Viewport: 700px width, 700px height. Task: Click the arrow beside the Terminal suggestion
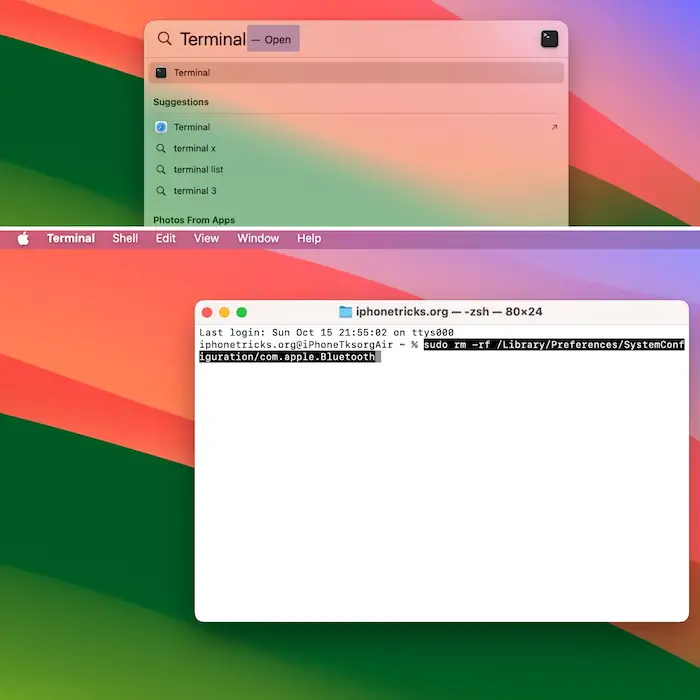tap(554, 127)
